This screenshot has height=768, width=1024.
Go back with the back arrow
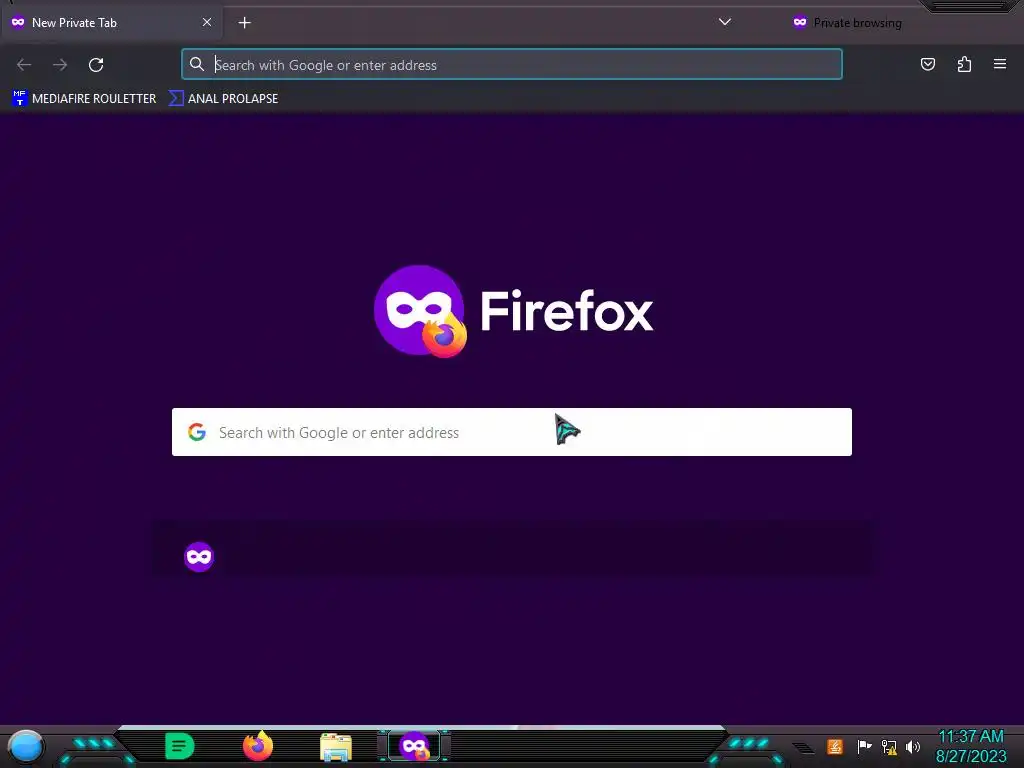(x=24, y=65)
